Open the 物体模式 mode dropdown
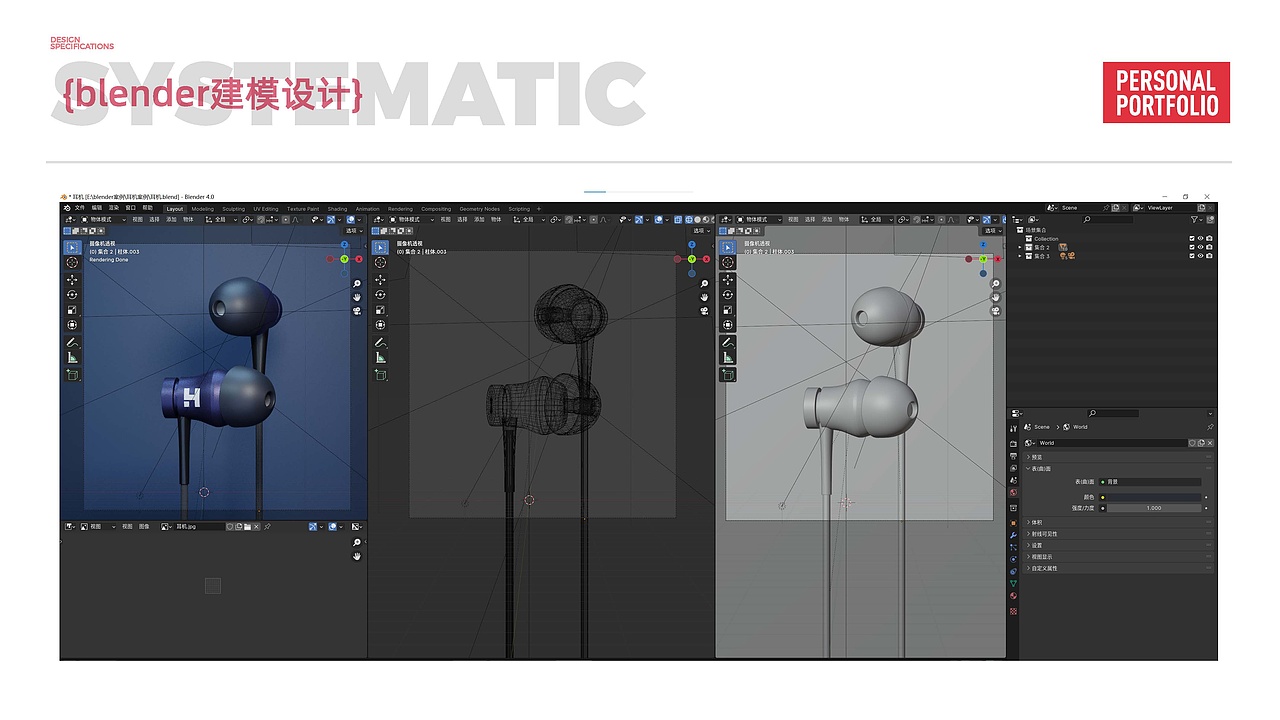The width and height of the screenshot is (1280, 720). tap(100, 220)
